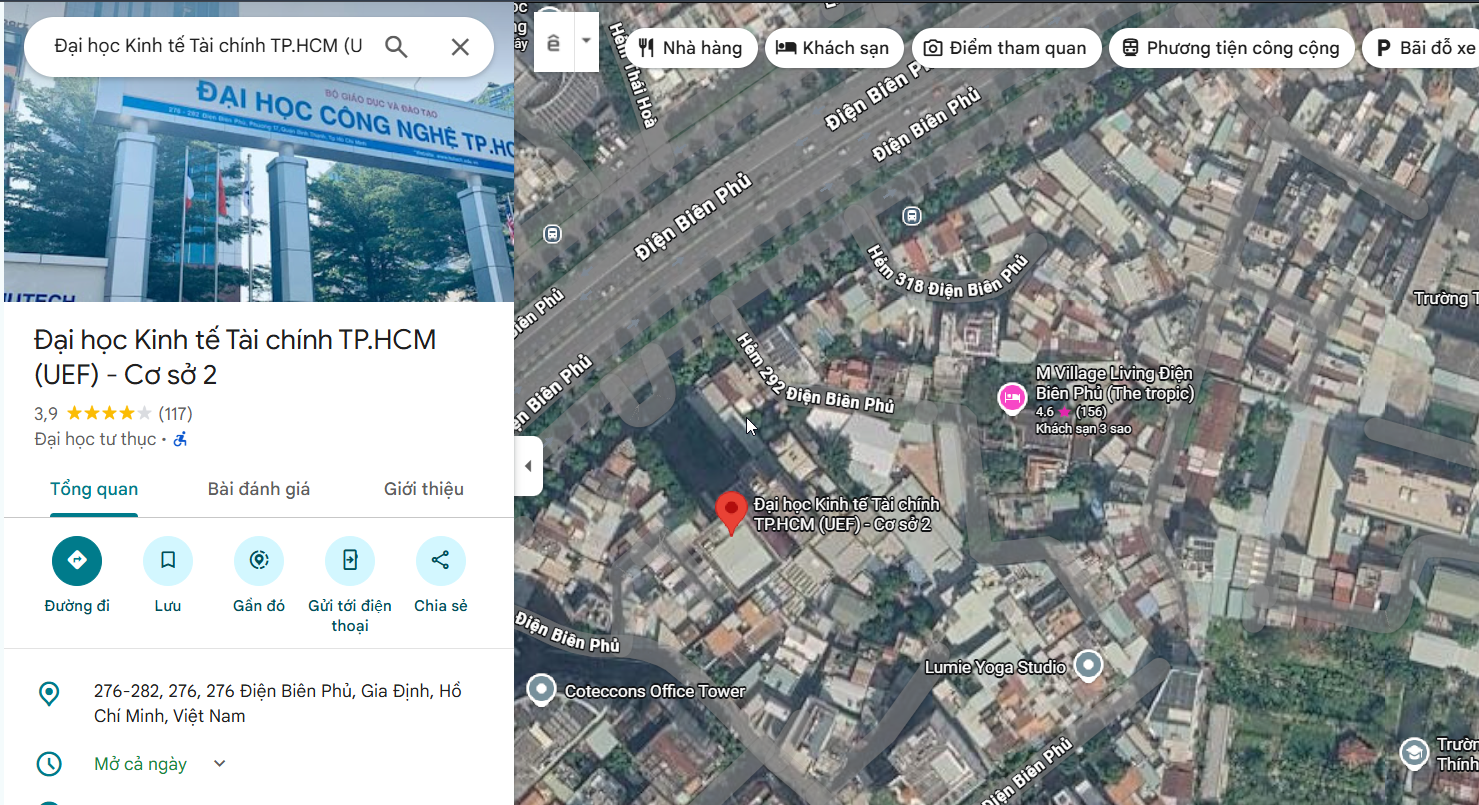Clear the search box with the X icon
The height and width of the screenshot is (805, 1479).
[460, 47]
